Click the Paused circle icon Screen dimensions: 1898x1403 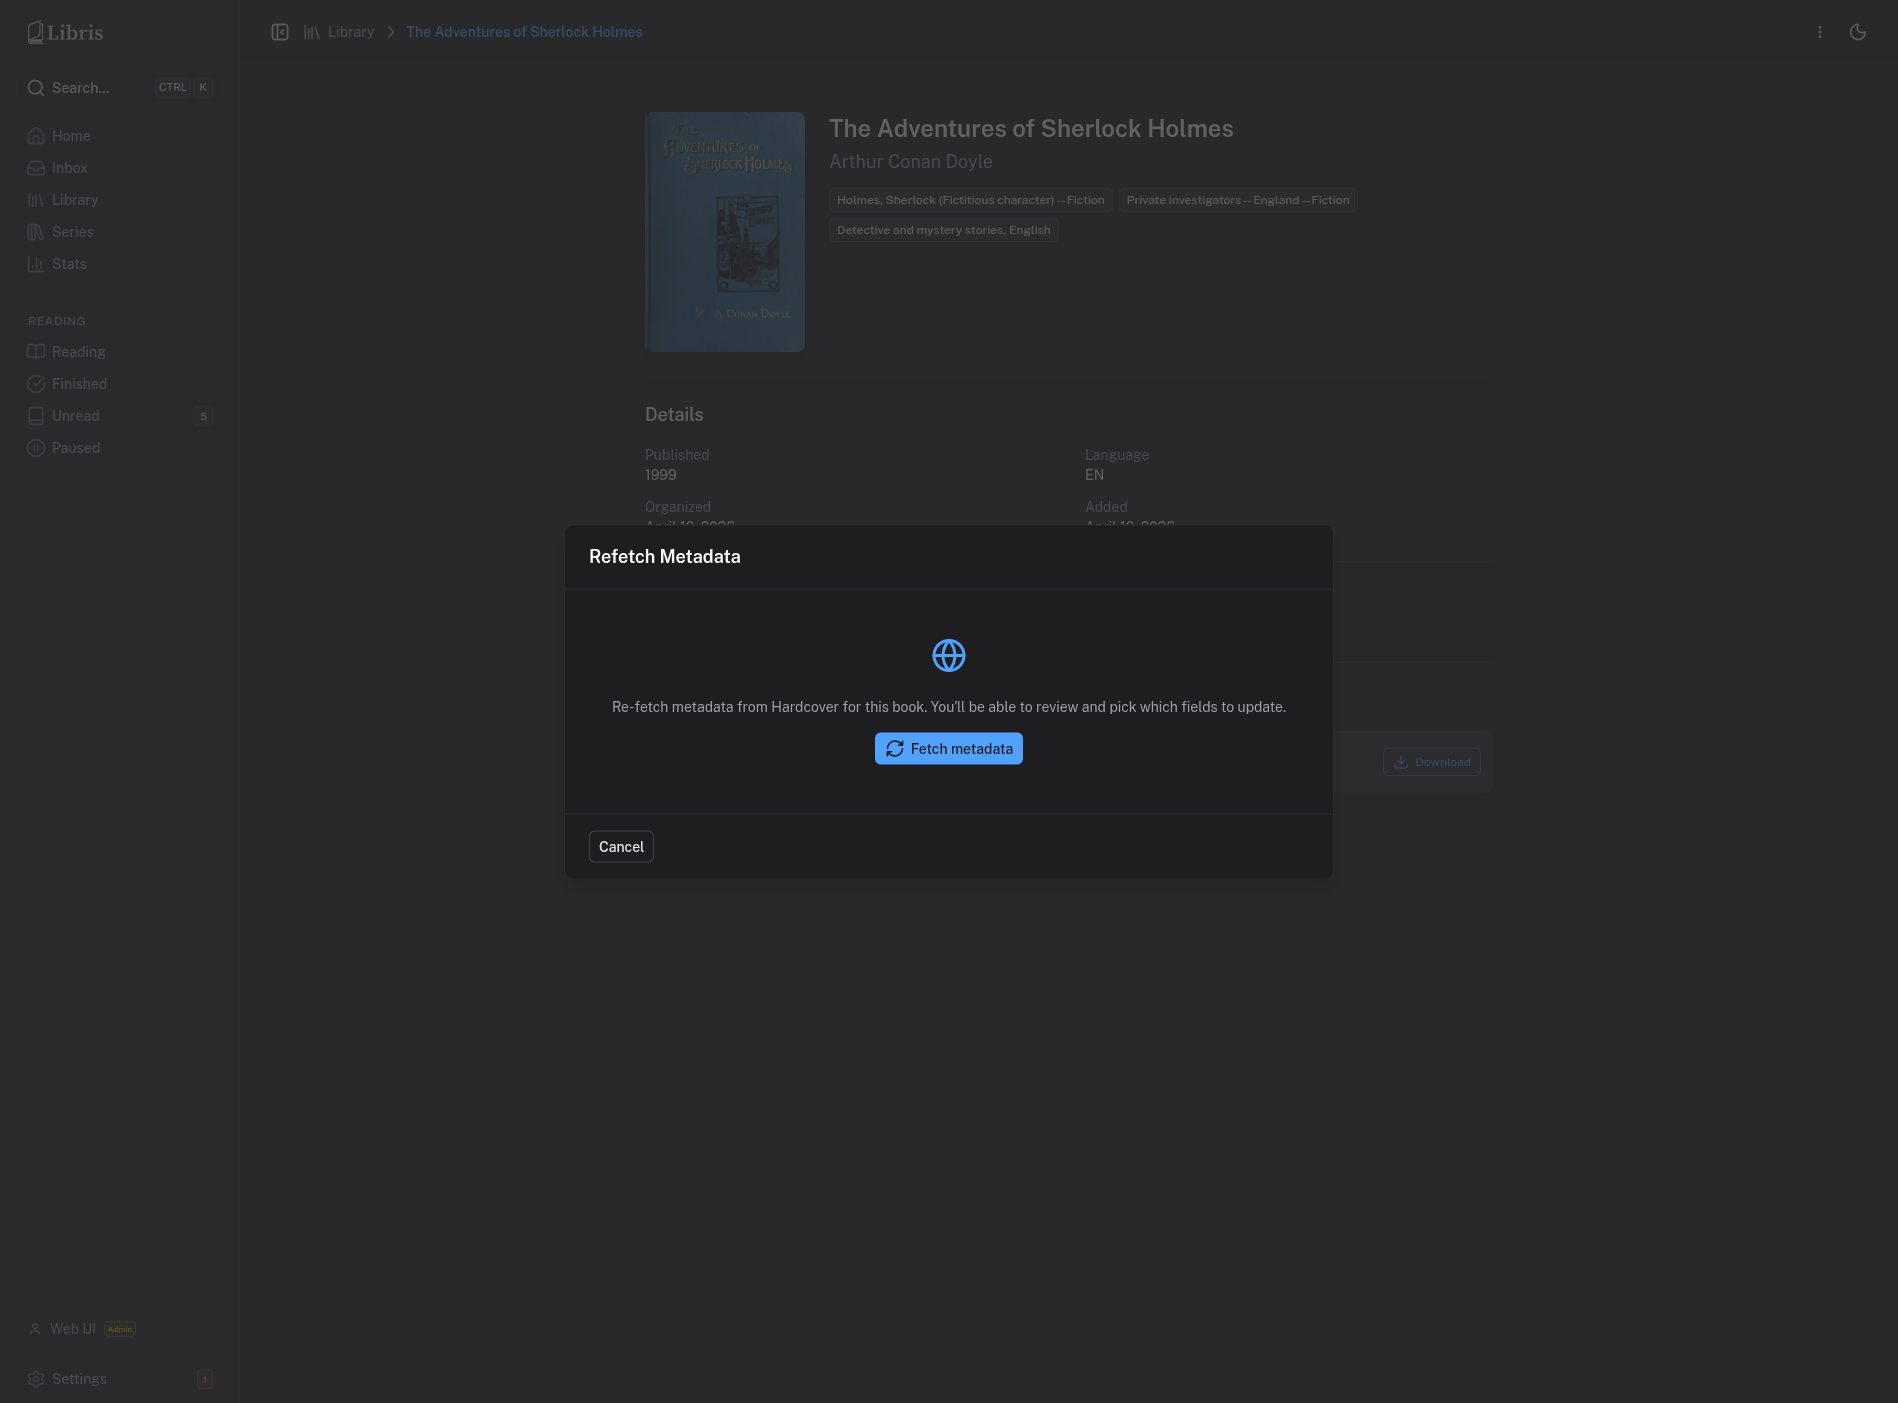point(36,448)
